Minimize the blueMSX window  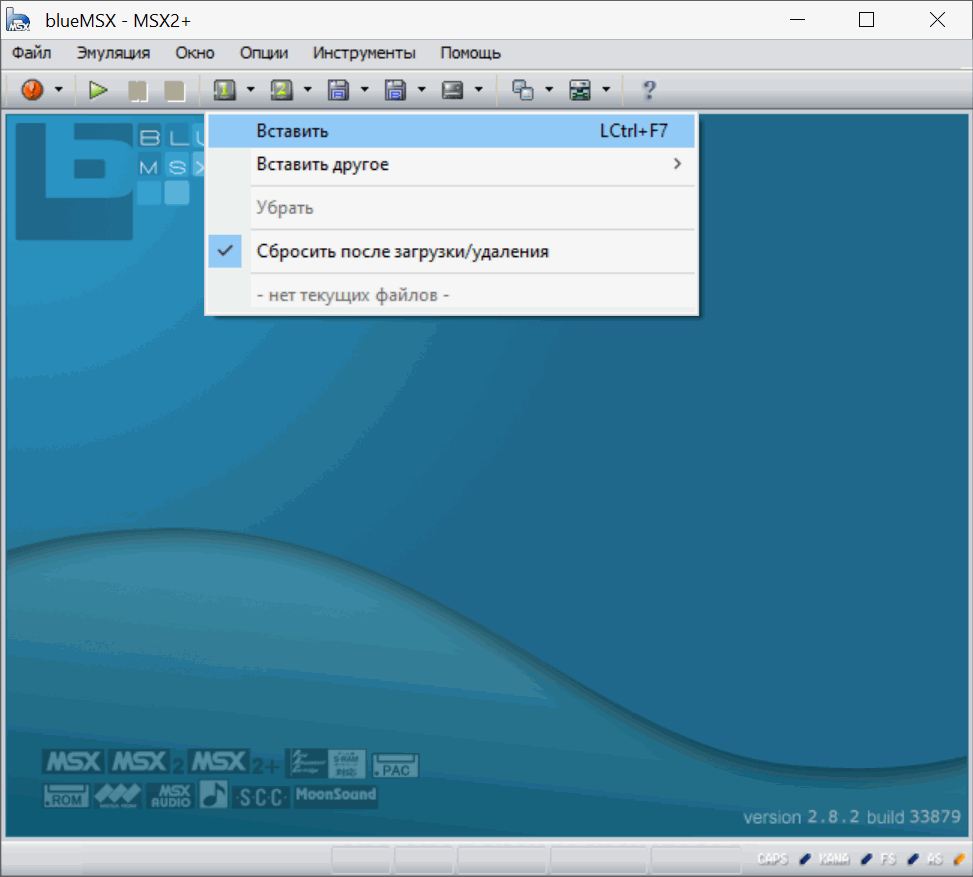coord(797,20)
